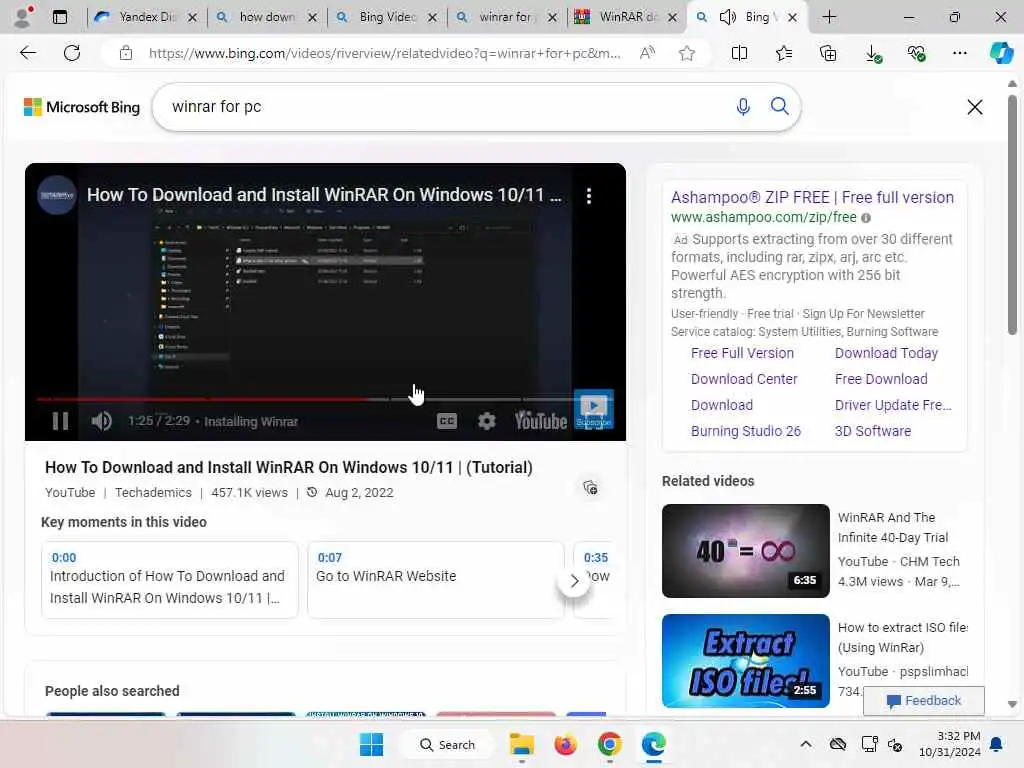This screenshot has height=768, width=1024.
Task: Go back in browser
Action: click(28, 53)
